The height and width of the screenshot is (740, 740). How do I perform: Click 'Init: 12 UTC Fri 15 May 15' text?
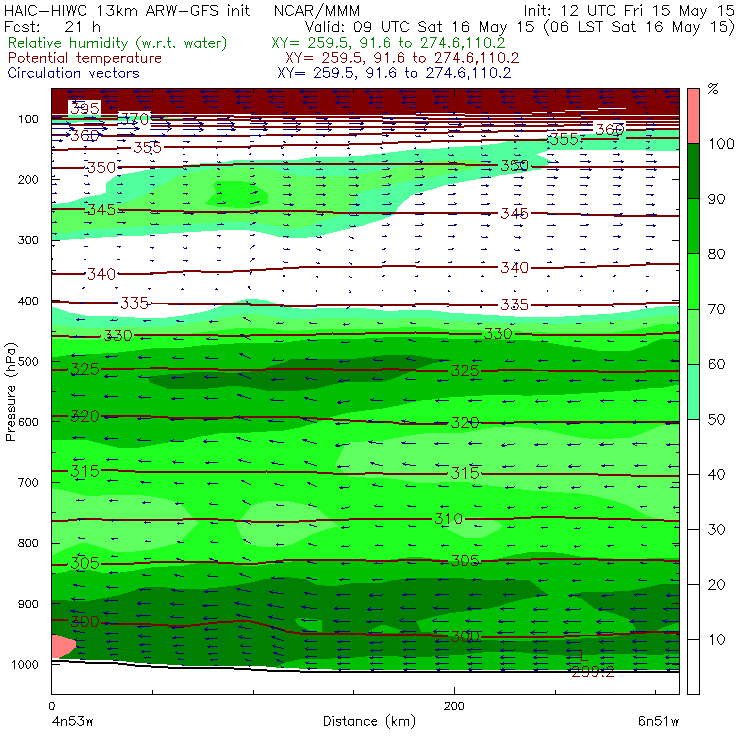point(629,10)
